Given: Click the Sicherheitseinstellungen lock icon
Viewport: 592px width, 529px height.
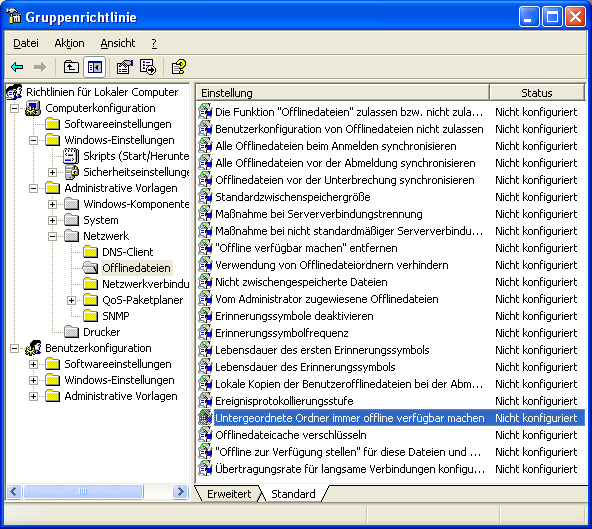Looking at the screenshot, I should 71,172.
